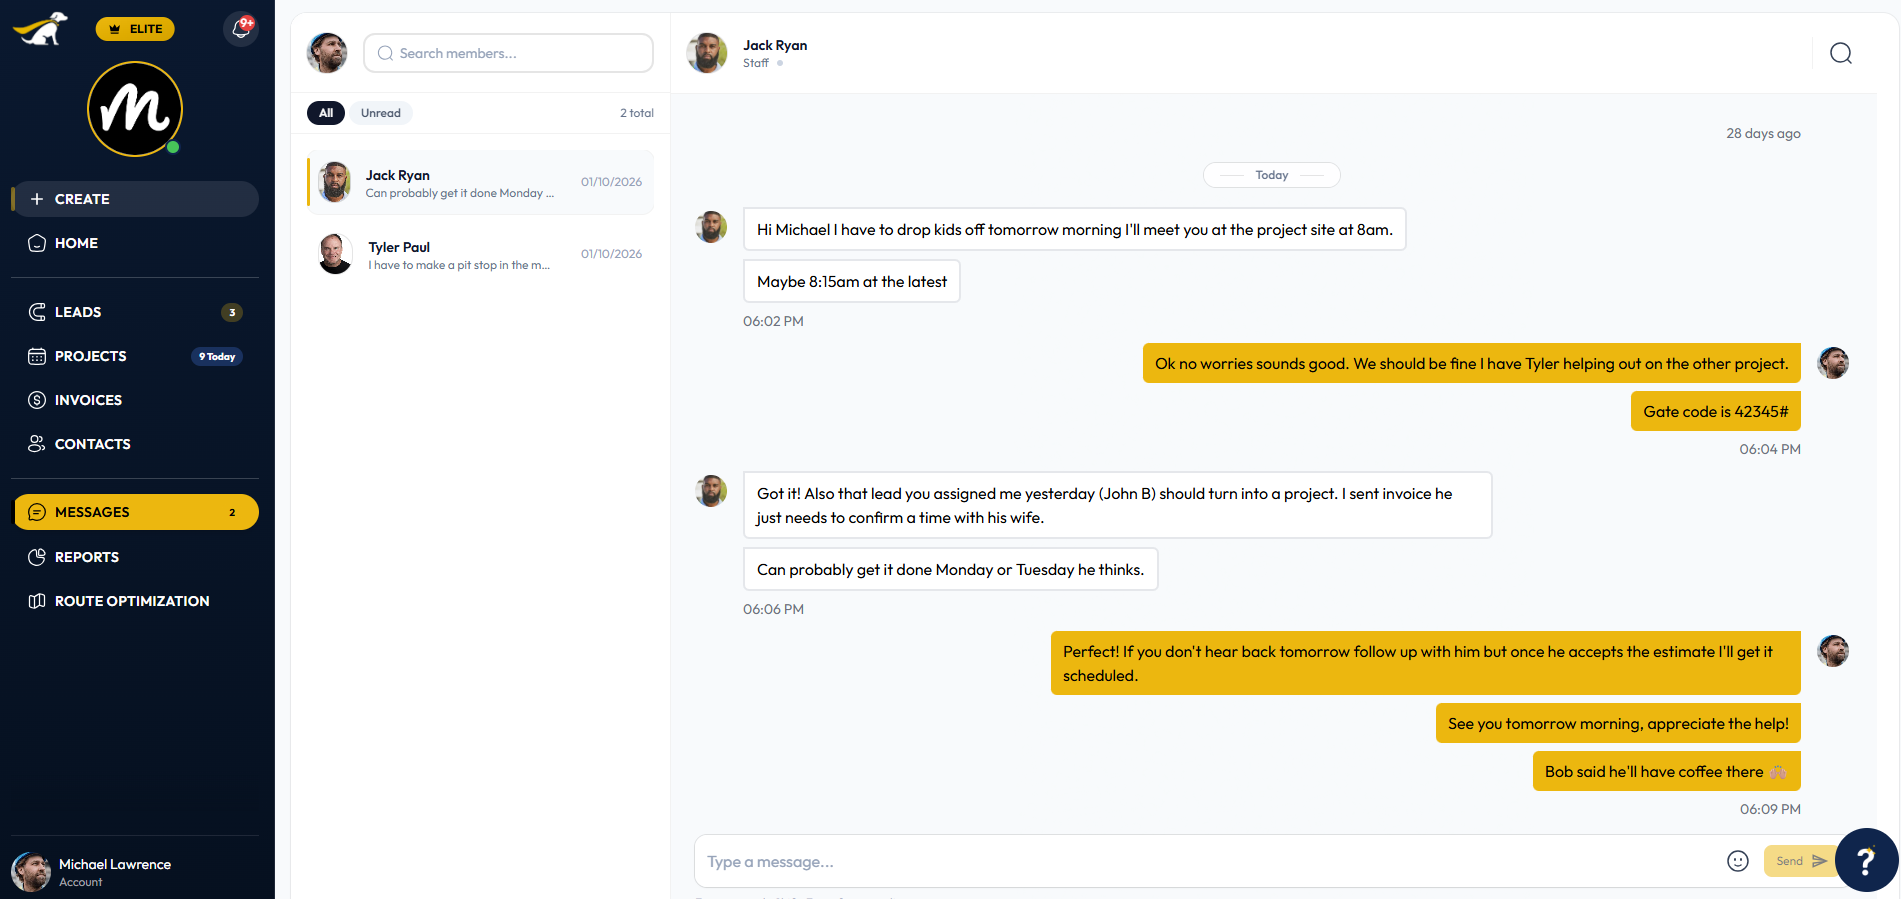
Task: Go to HOME in the sidebar
Action: (135, 243)
